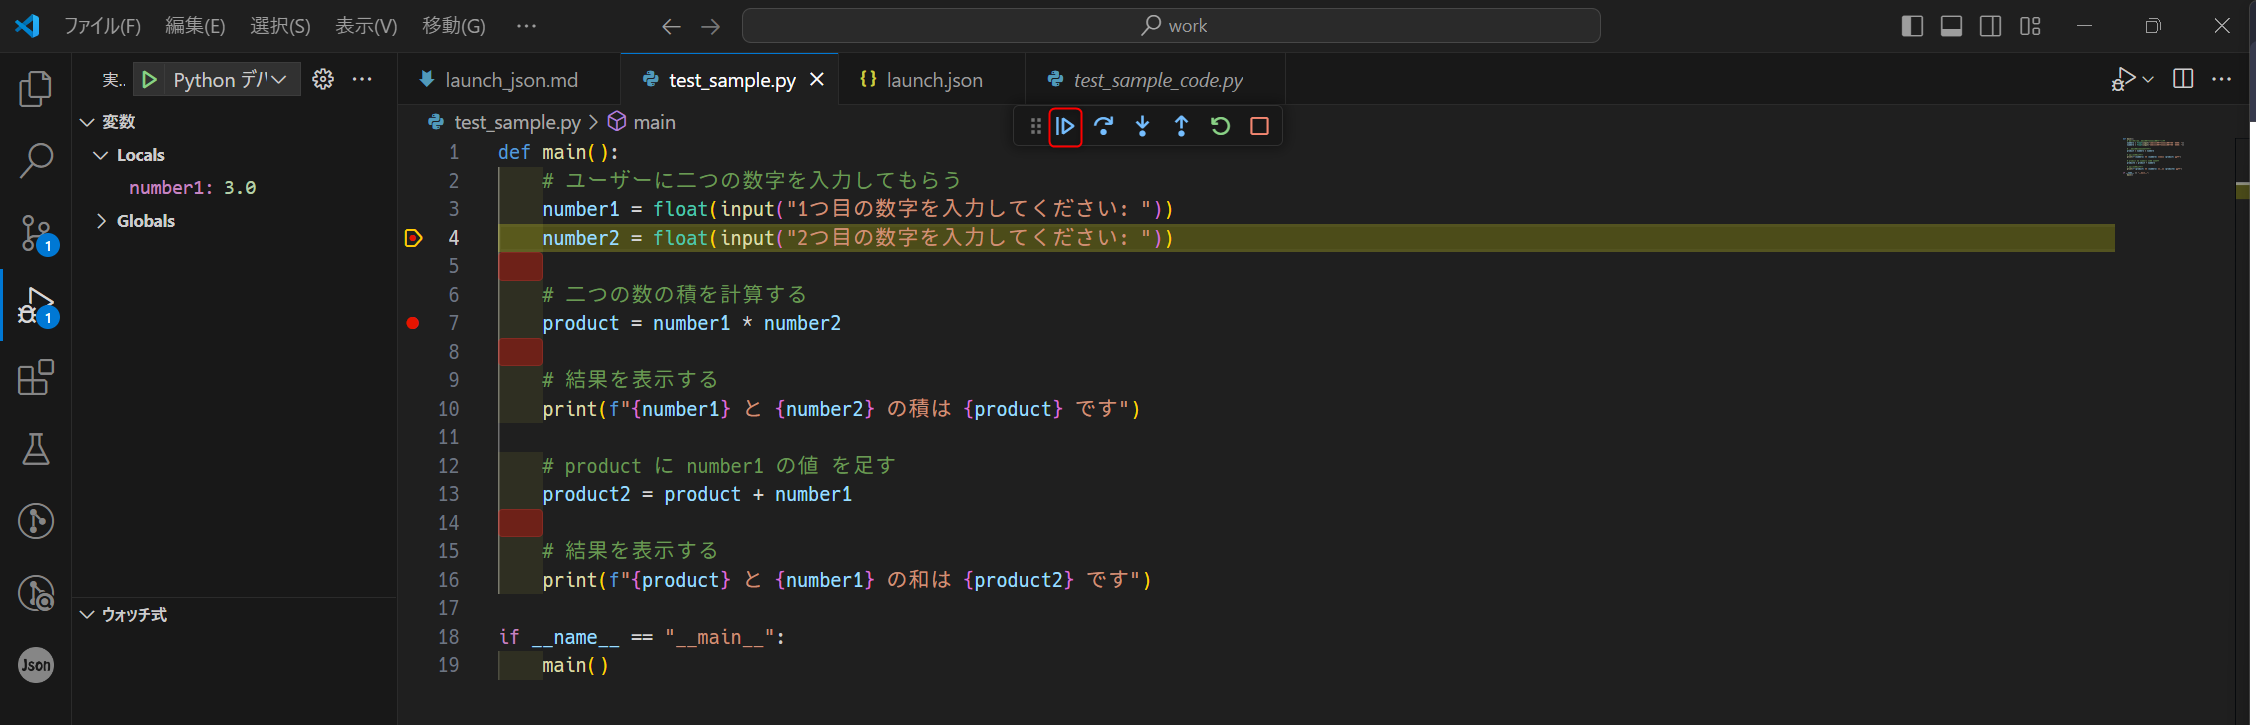This screenshot has height=725, width=2256.
Task: Click test_sample.py in the breadcrumb
Action: coord(517,122)
